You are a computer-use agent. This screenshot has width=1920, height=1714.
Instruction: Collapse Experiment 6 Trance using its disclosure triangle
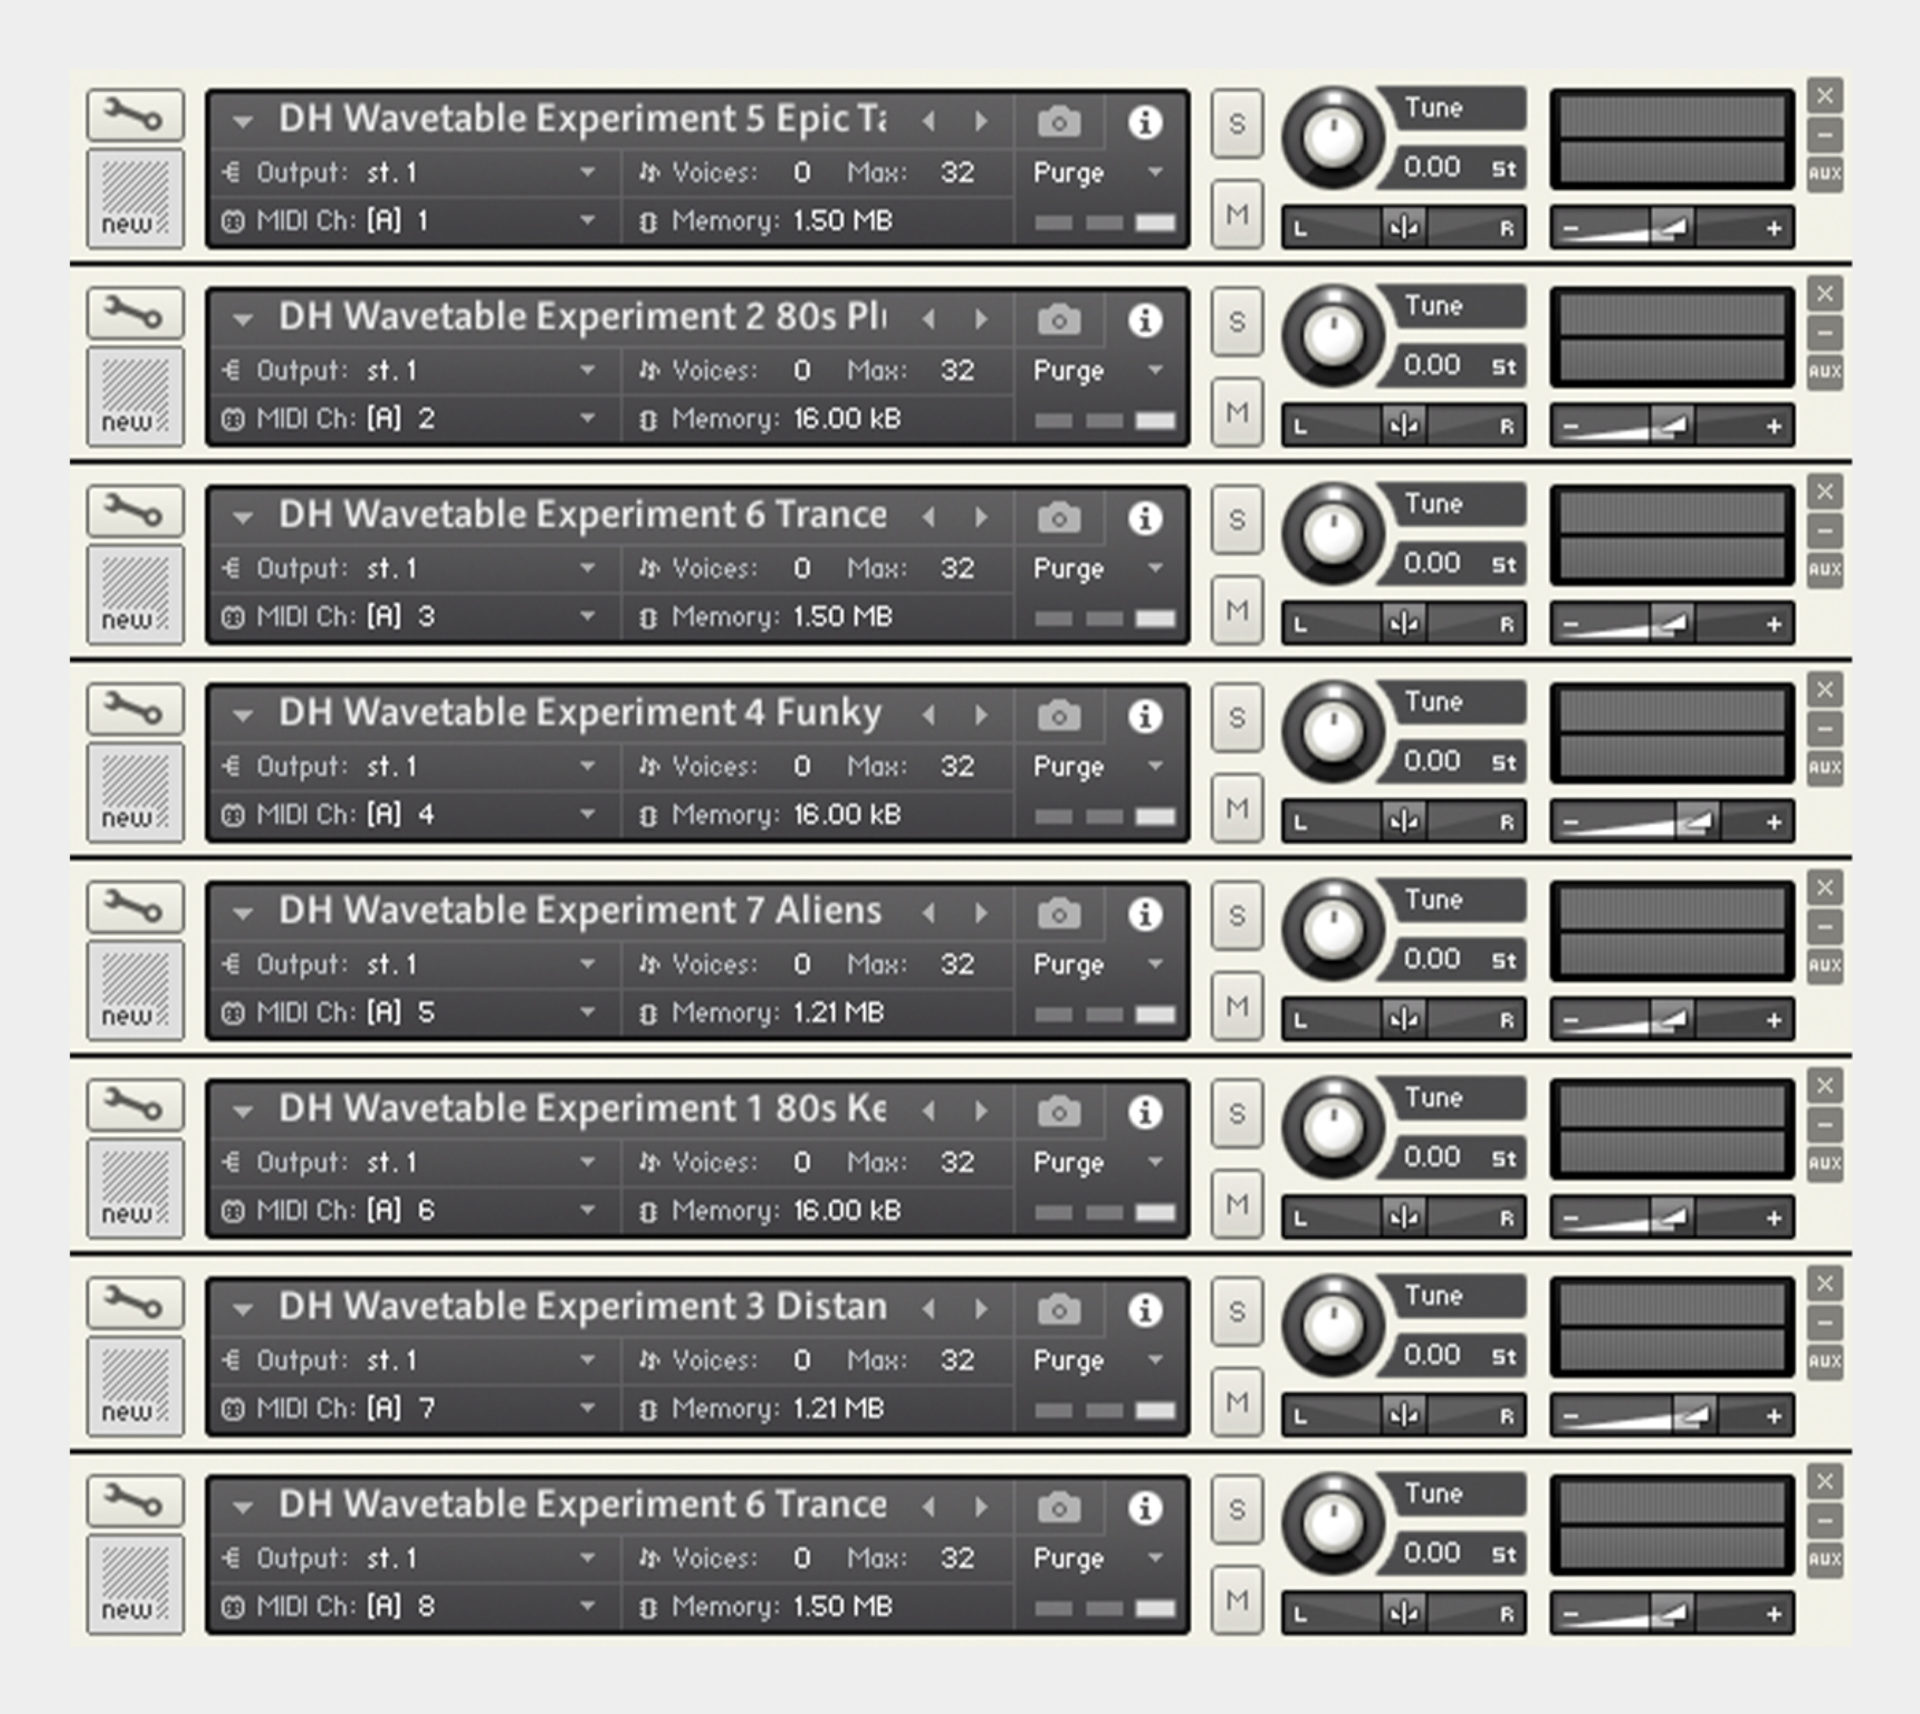[x=242, y=516]
